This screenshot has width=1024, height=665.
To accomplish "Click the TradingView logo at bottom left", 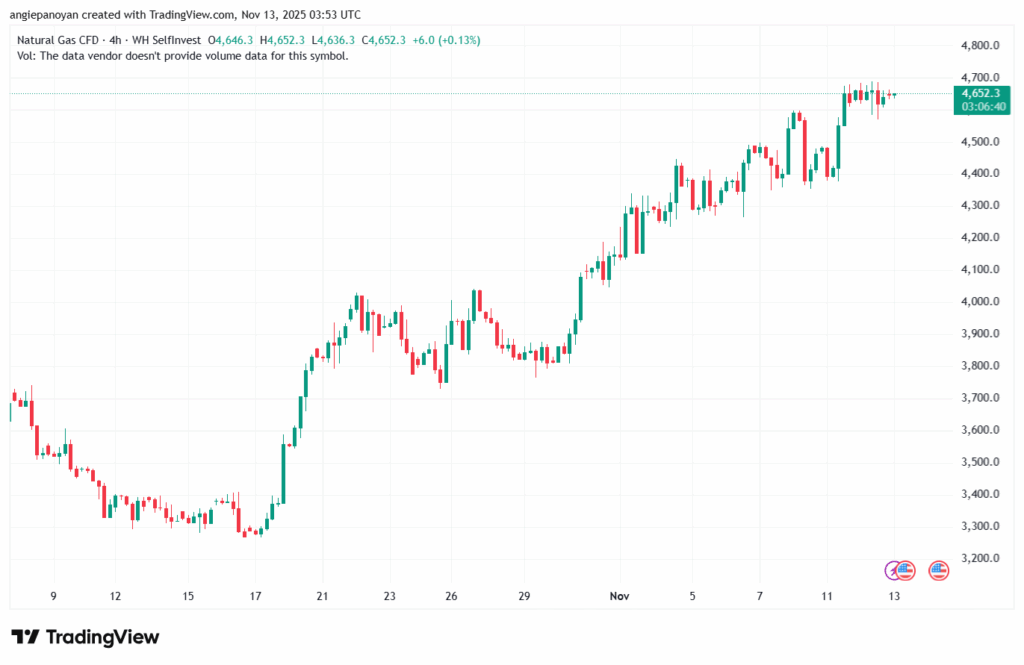I will pyautogui.click(x=85, y=637).
